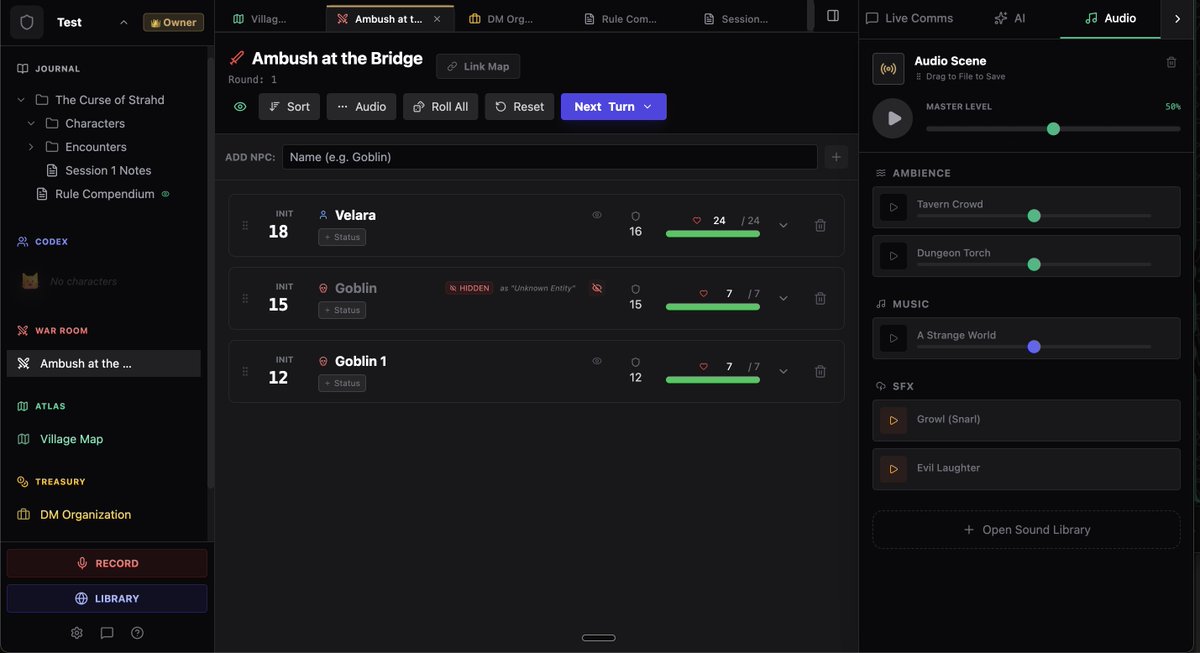
Task: Start recording with the RECORD button
Action: (x=107, y=563)
